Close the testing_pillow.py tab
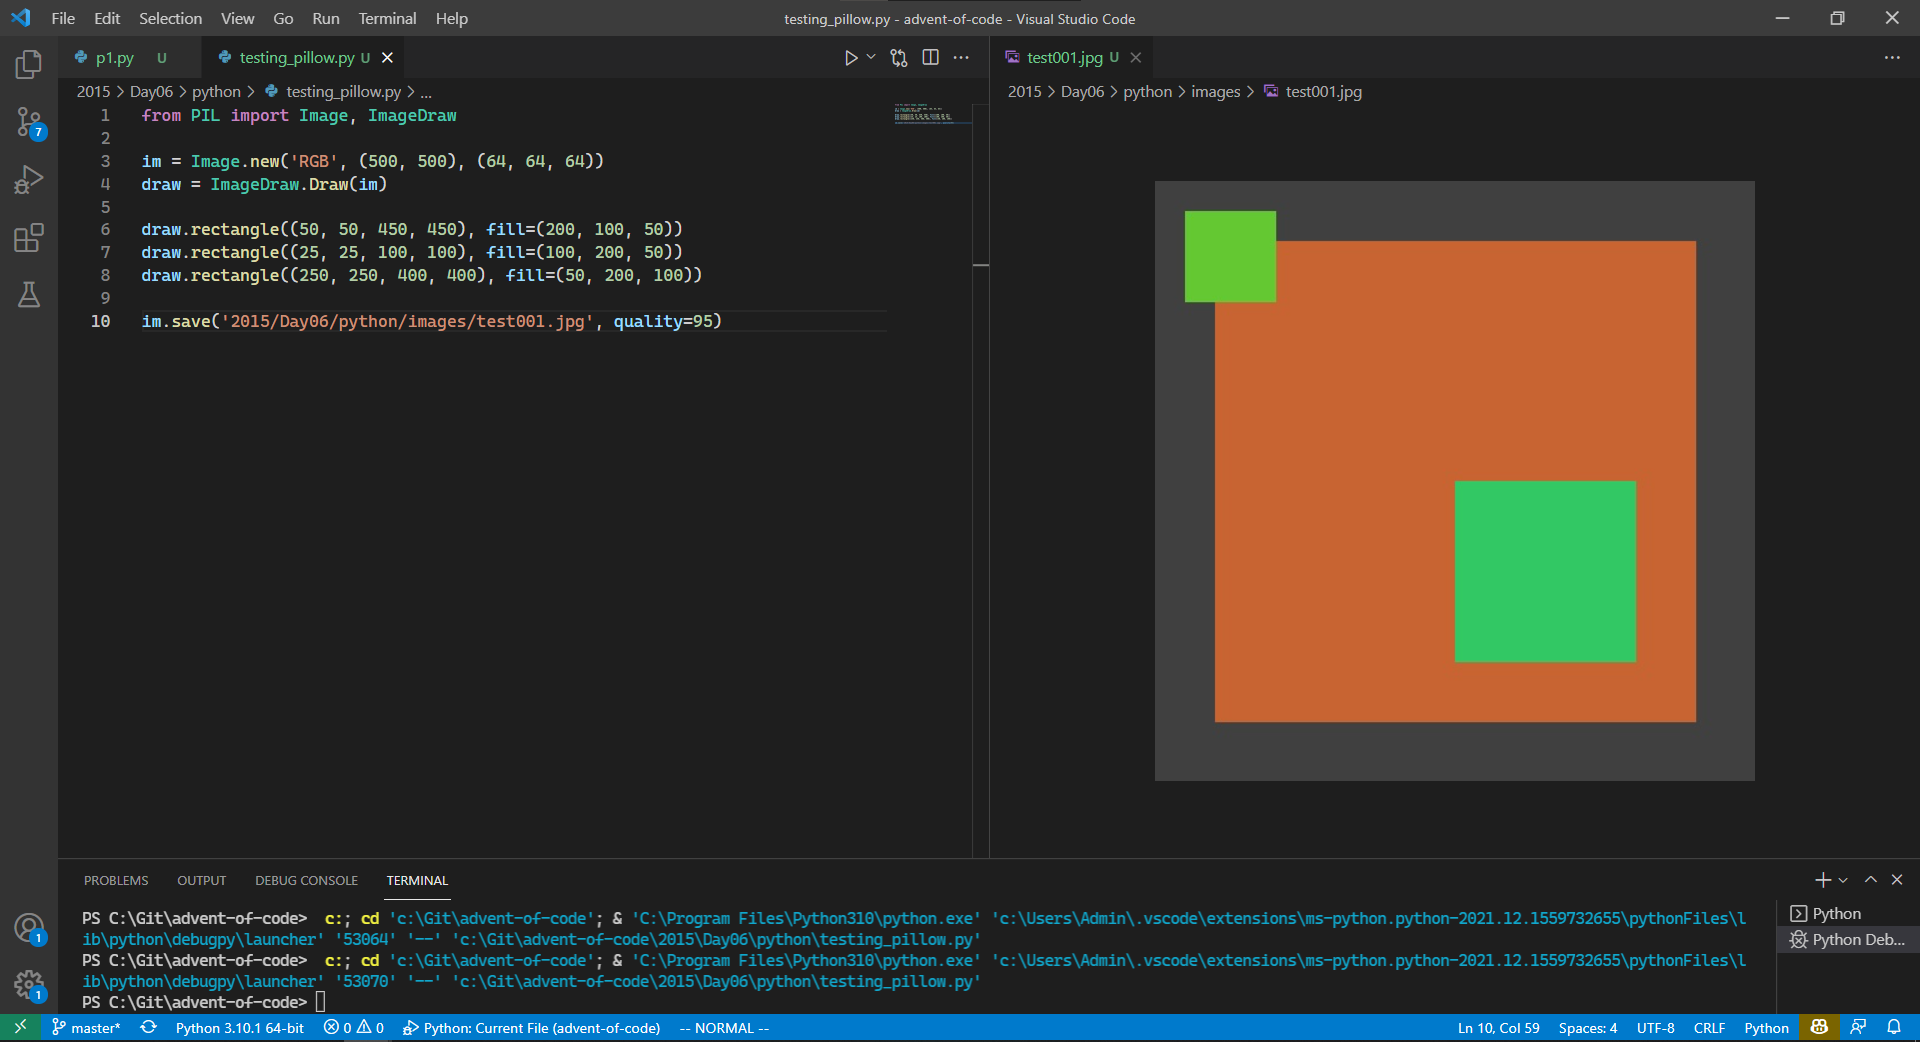 [x=387, y=58]
